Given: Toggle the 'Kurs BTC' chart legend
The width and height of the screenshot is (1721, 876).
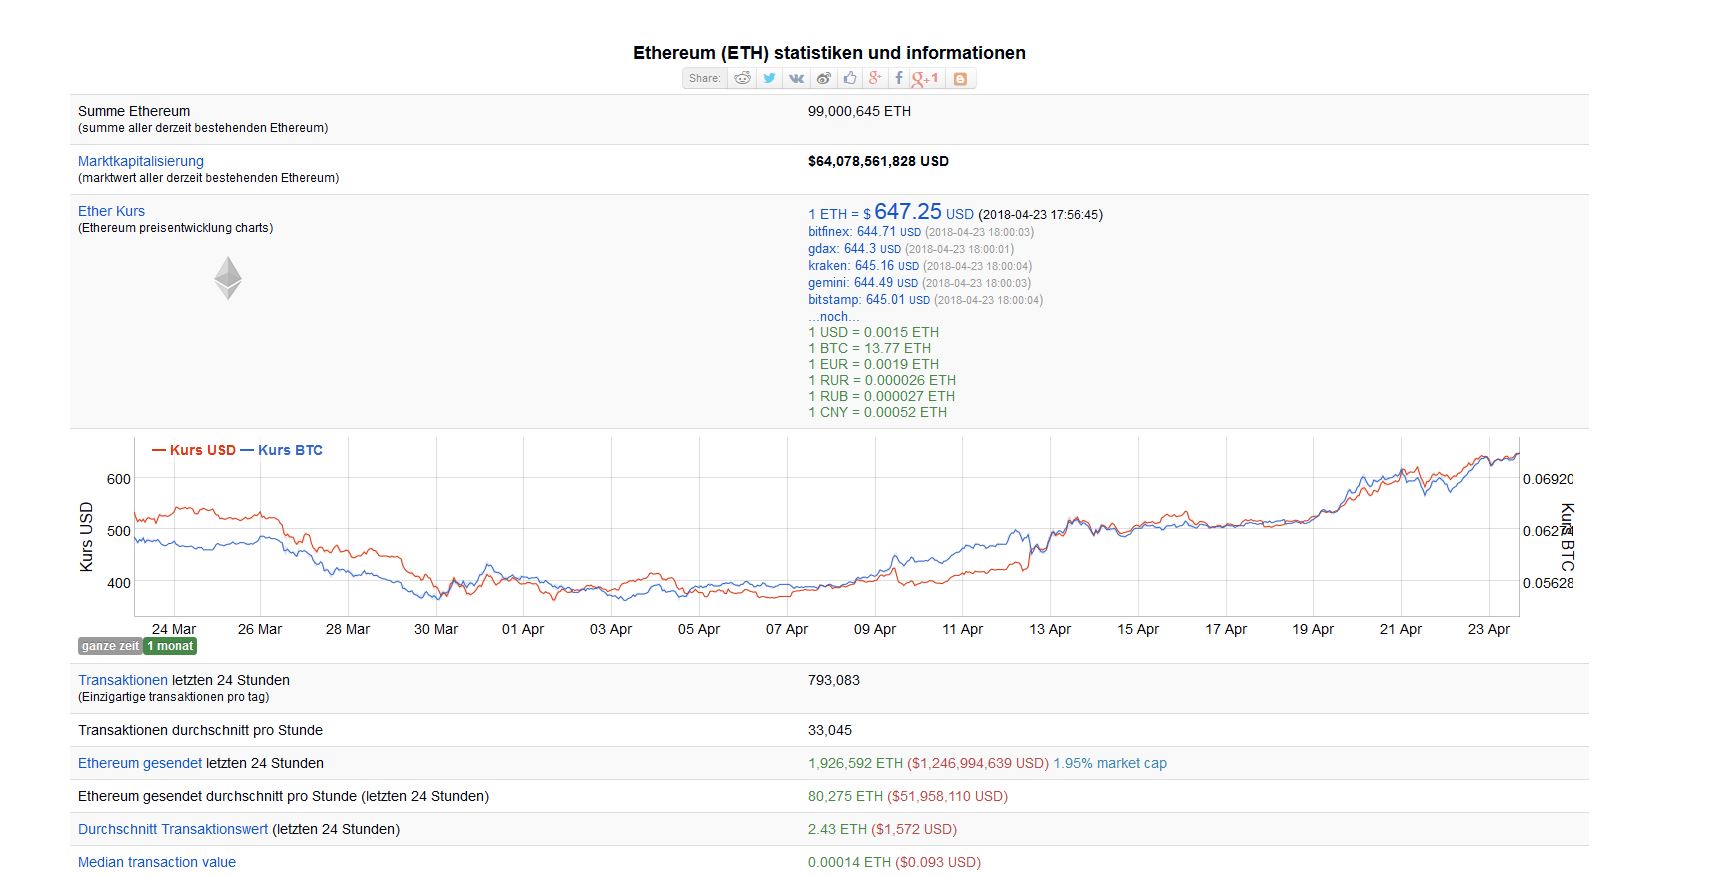Looking at the screenshot, I should 282,450.
